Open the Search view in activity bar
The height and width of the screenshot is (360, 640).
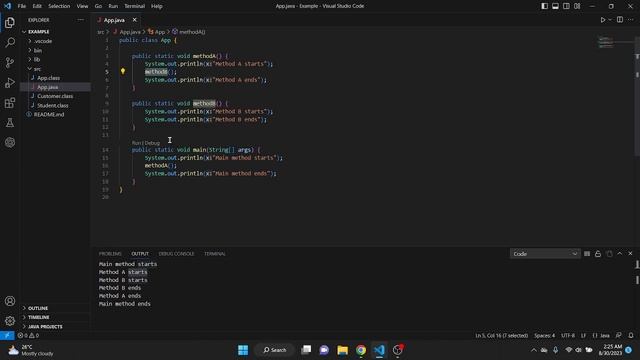coord(10,42)
